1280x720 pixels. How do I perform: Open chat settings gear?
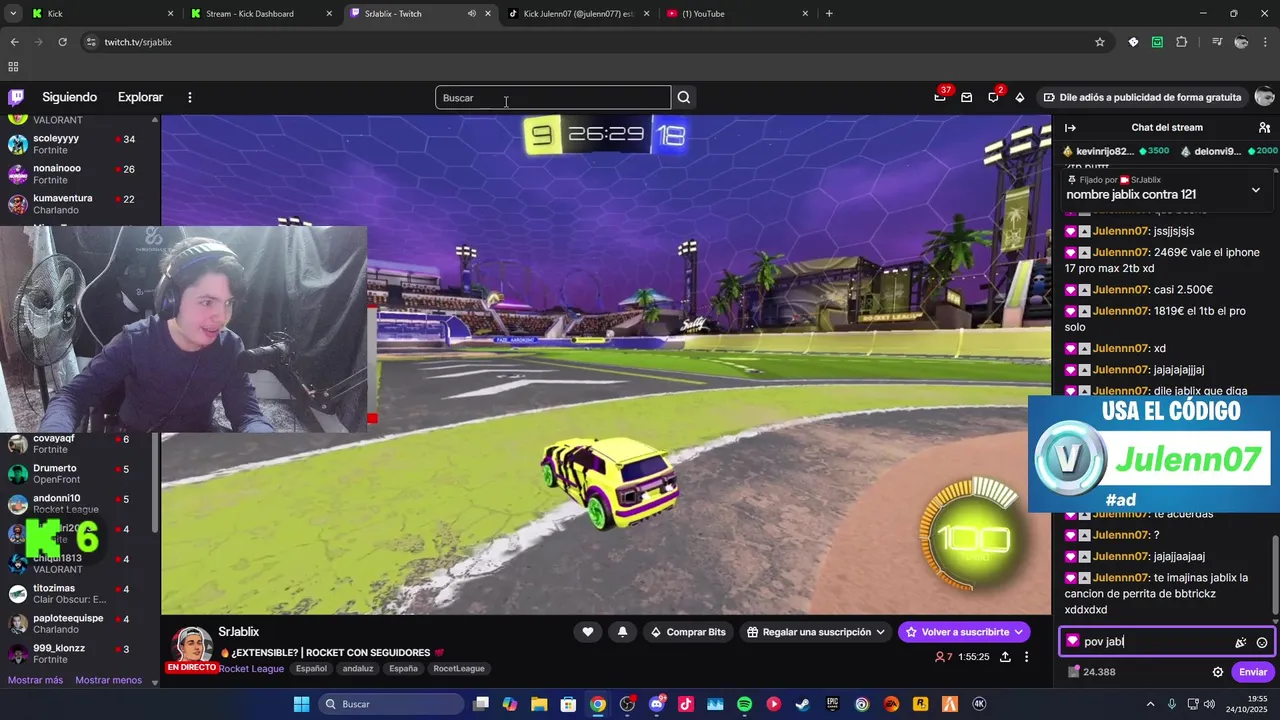click(x=1218, y=672)
